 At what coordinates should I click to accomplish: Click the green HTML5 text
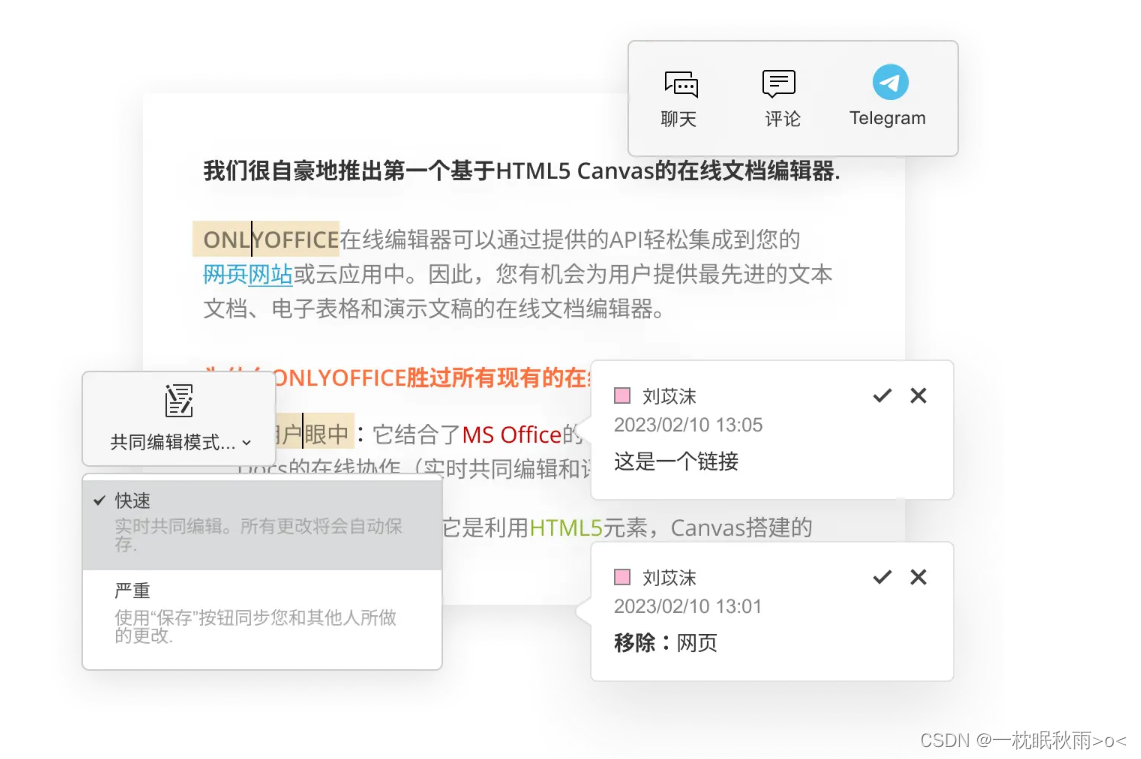(565, 528)
